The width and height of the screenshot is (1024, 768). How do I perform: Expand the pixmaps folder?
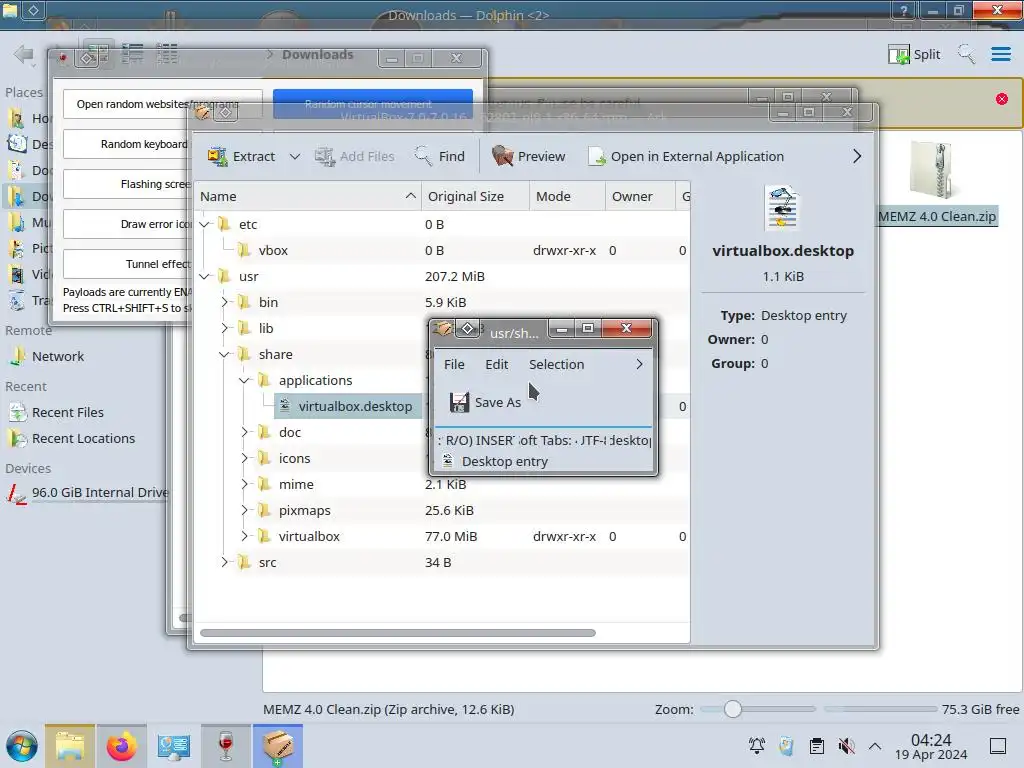pyautogui.click(x=244, y=510)
